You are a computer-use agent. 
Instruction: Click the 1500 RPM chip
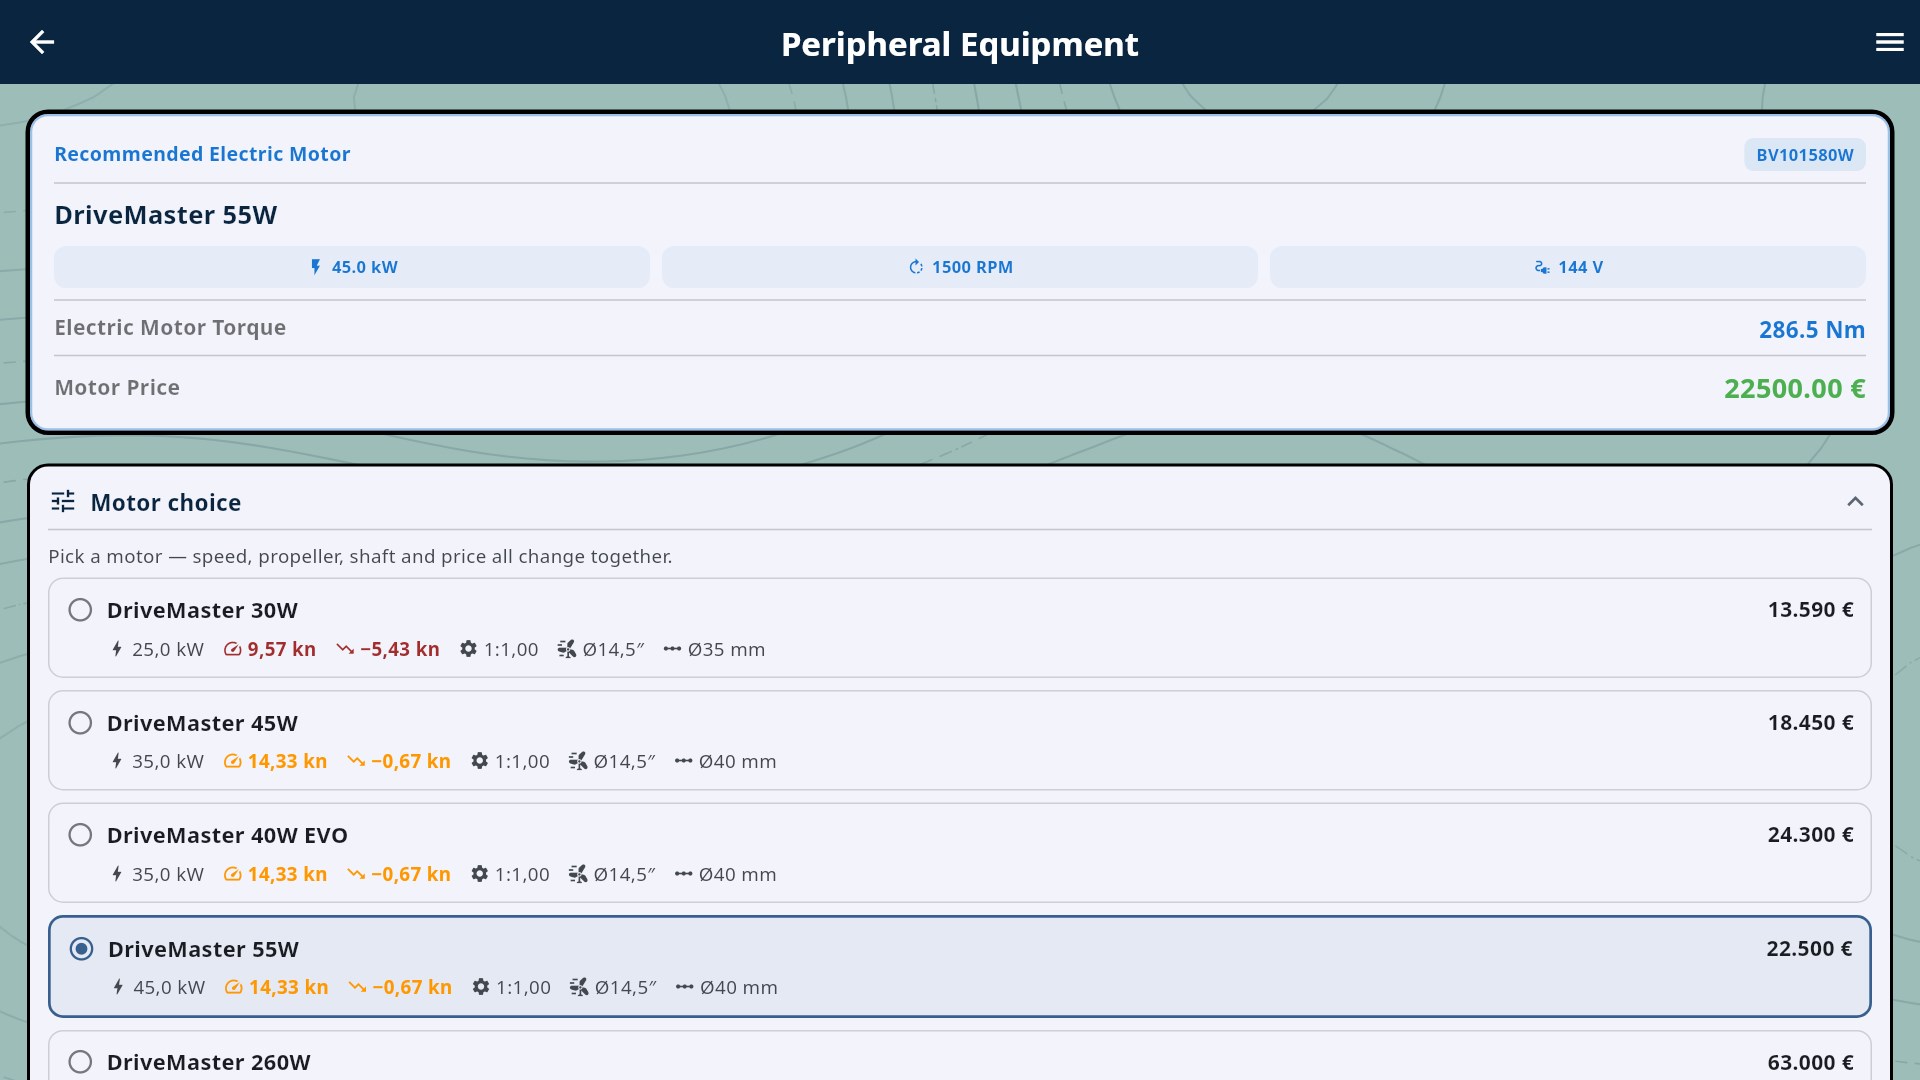(x=960, y=267)
